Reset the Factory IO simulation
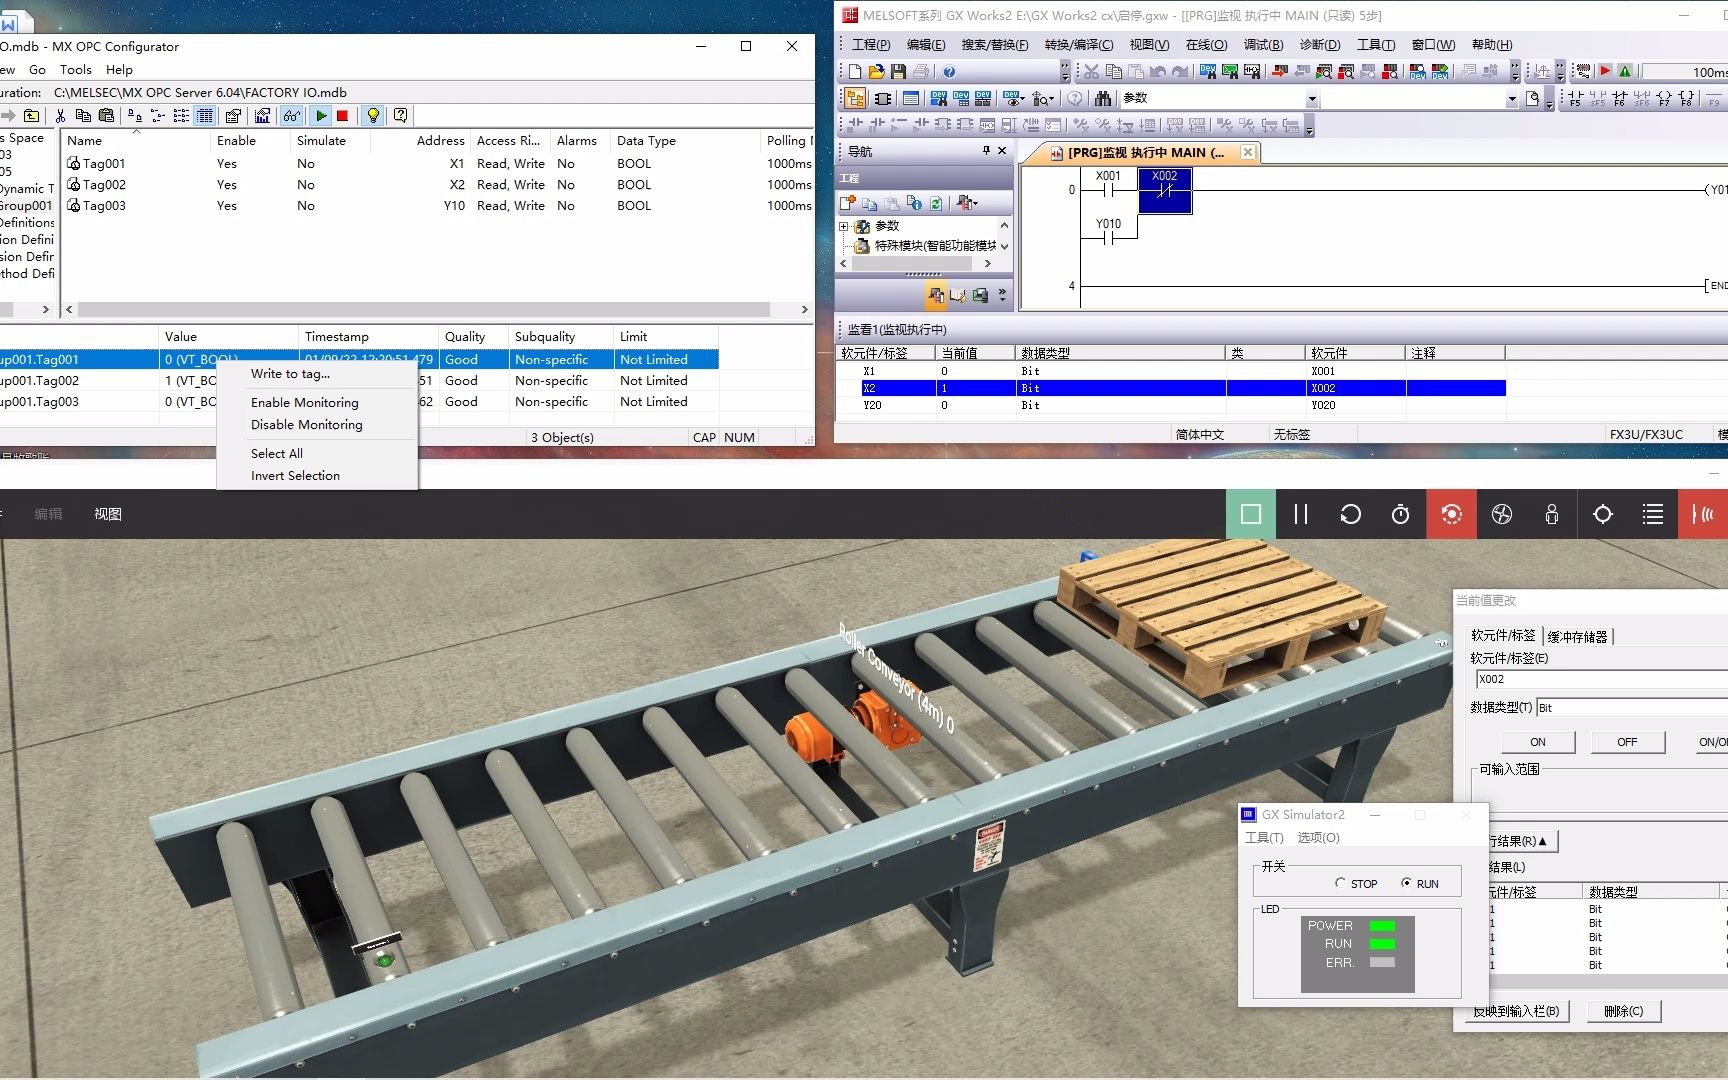 pos(1350,514)
